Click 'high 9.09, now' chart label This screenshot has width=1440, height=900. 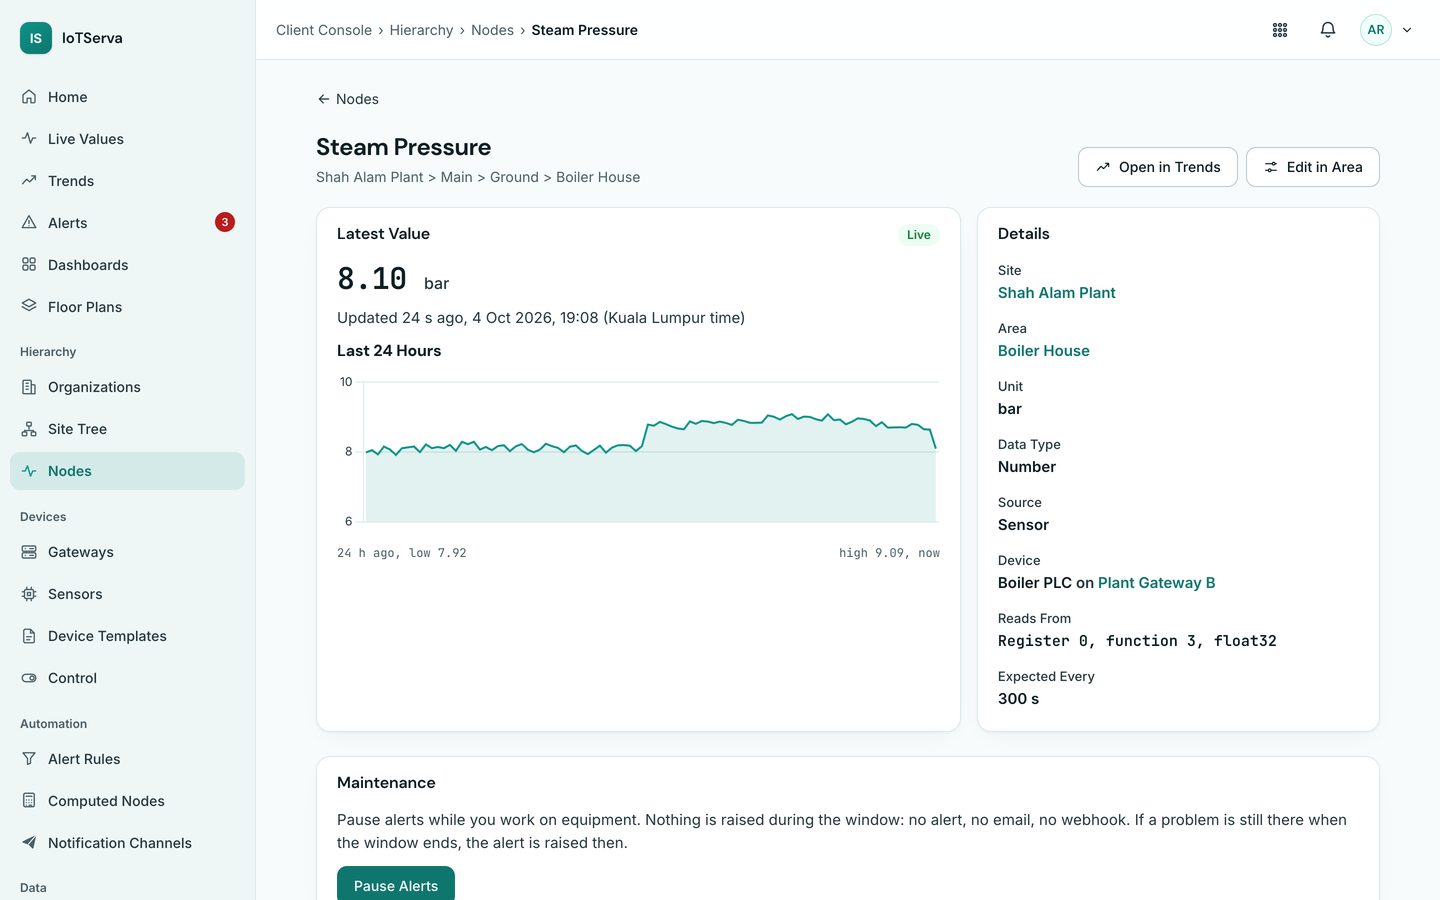[x=889, y=553]
